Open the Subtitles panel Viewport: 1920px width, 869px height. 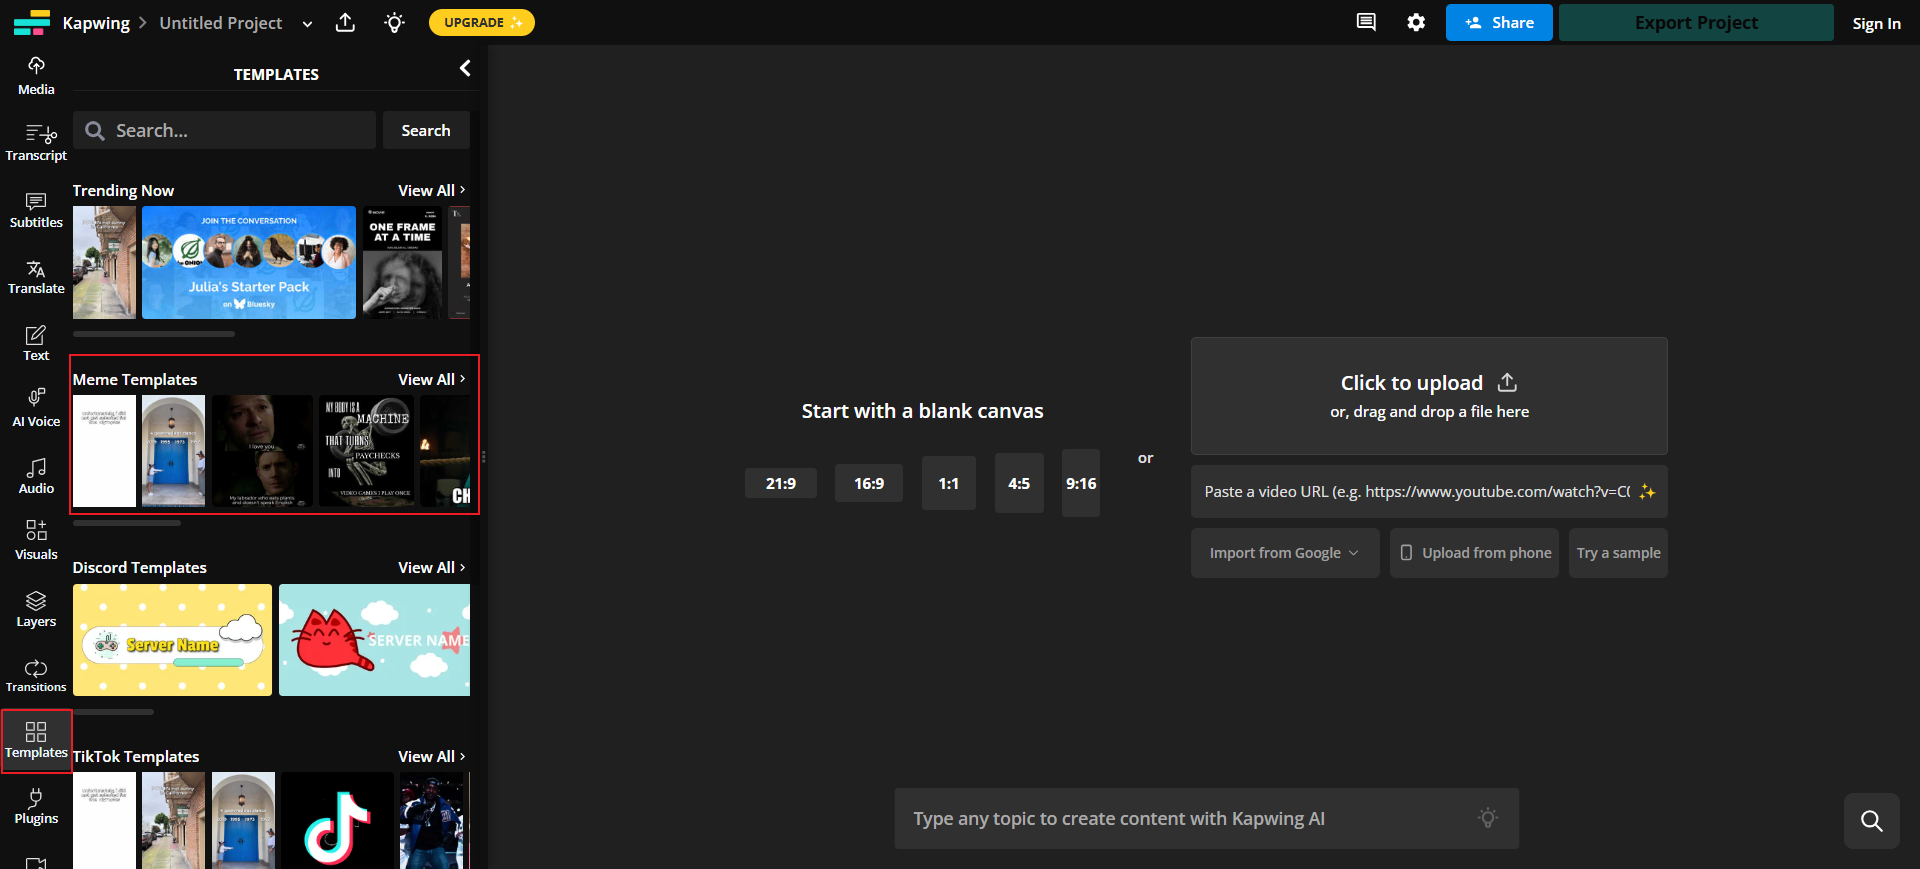point(36,209)
